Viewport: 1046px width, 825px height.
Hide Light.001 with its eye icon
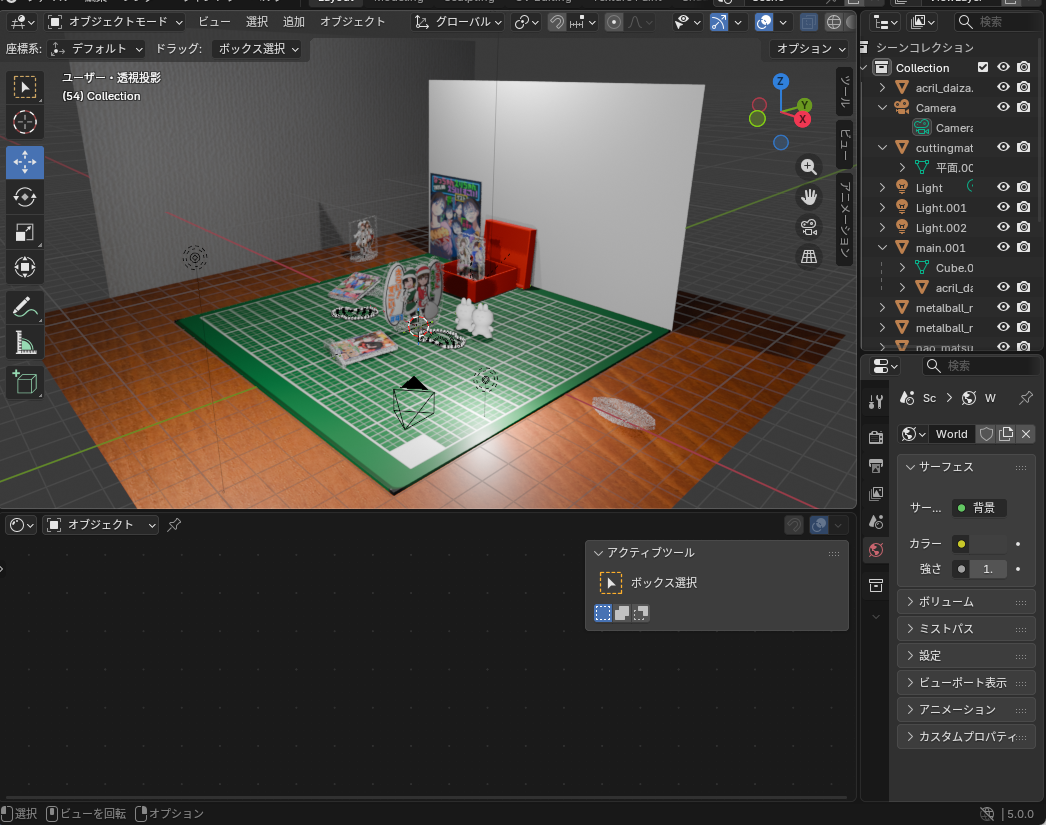pos(1003,207)
